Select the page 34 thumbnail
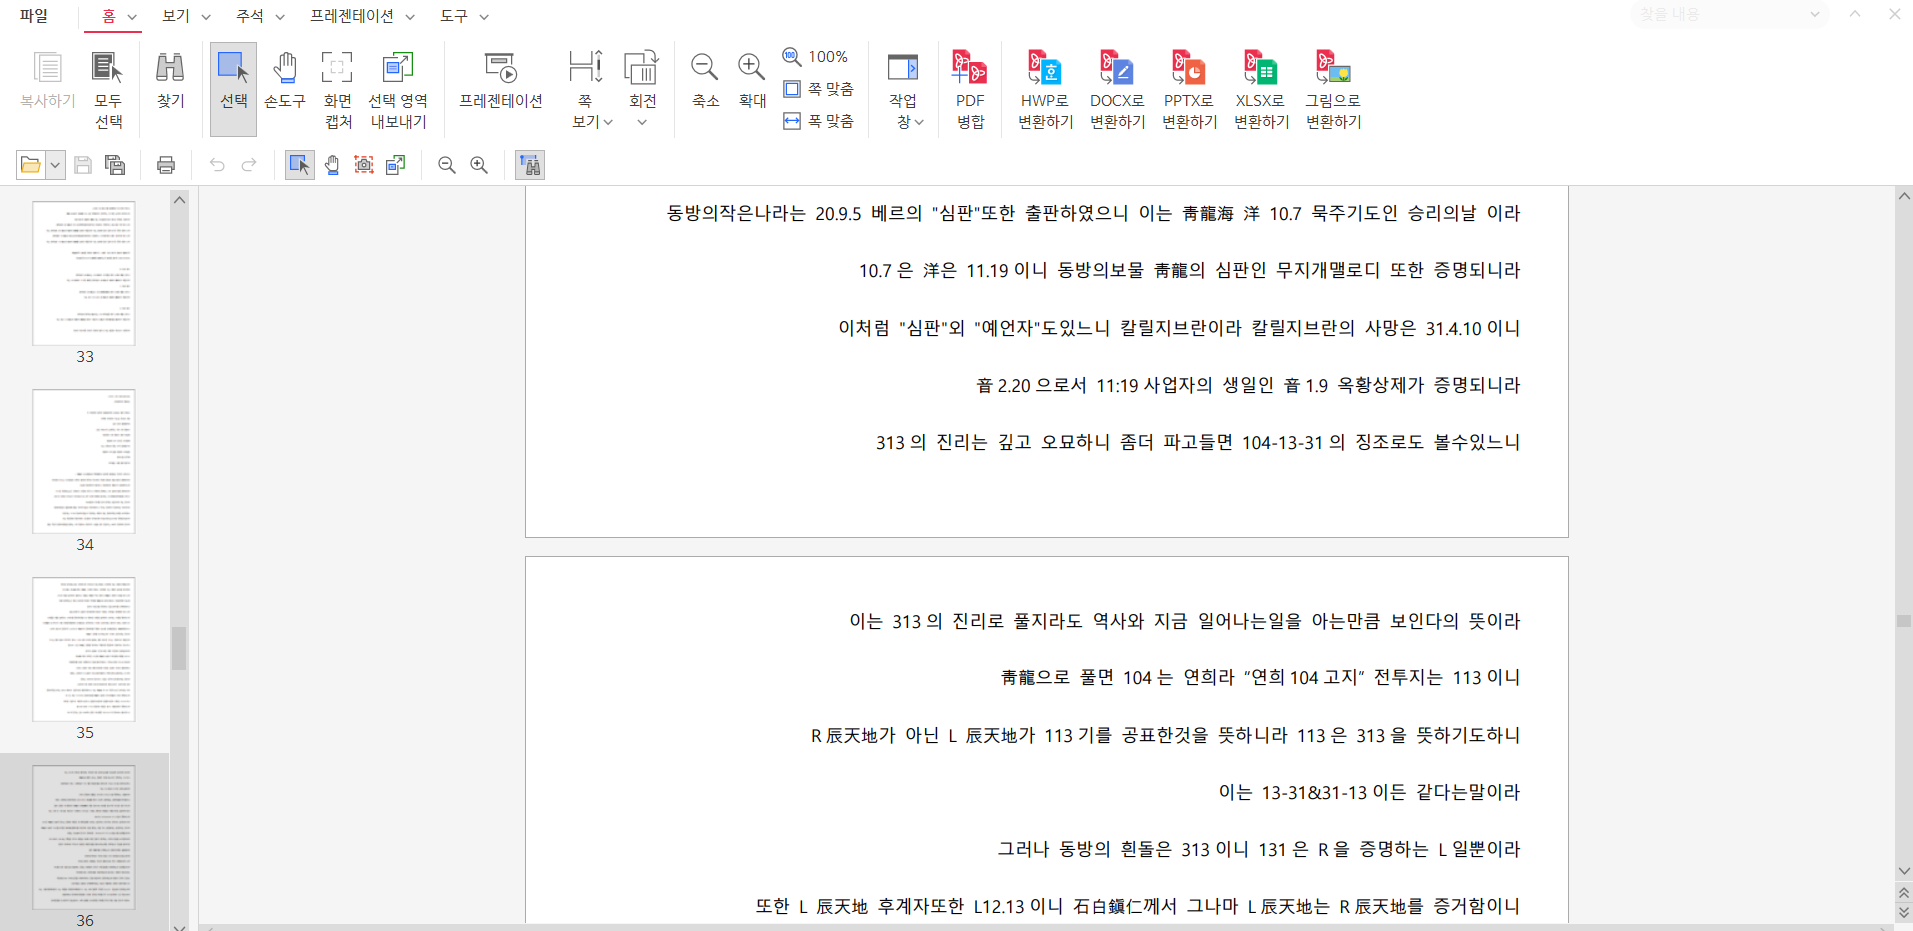 point(84,462)
